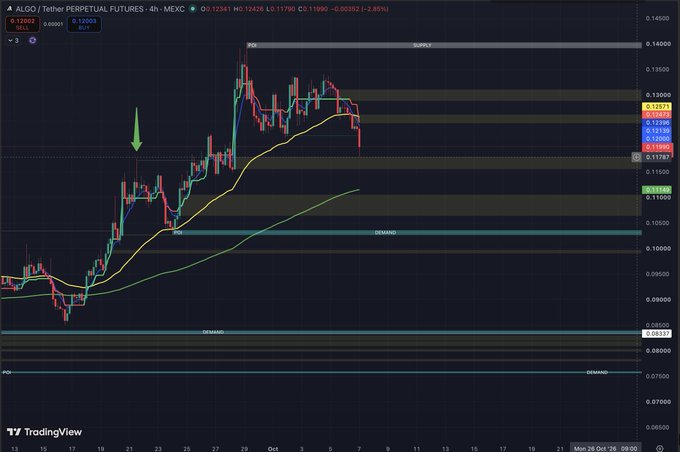
Task: Click the DEMAND label near 0.08337 line
Action: (213, 332)
